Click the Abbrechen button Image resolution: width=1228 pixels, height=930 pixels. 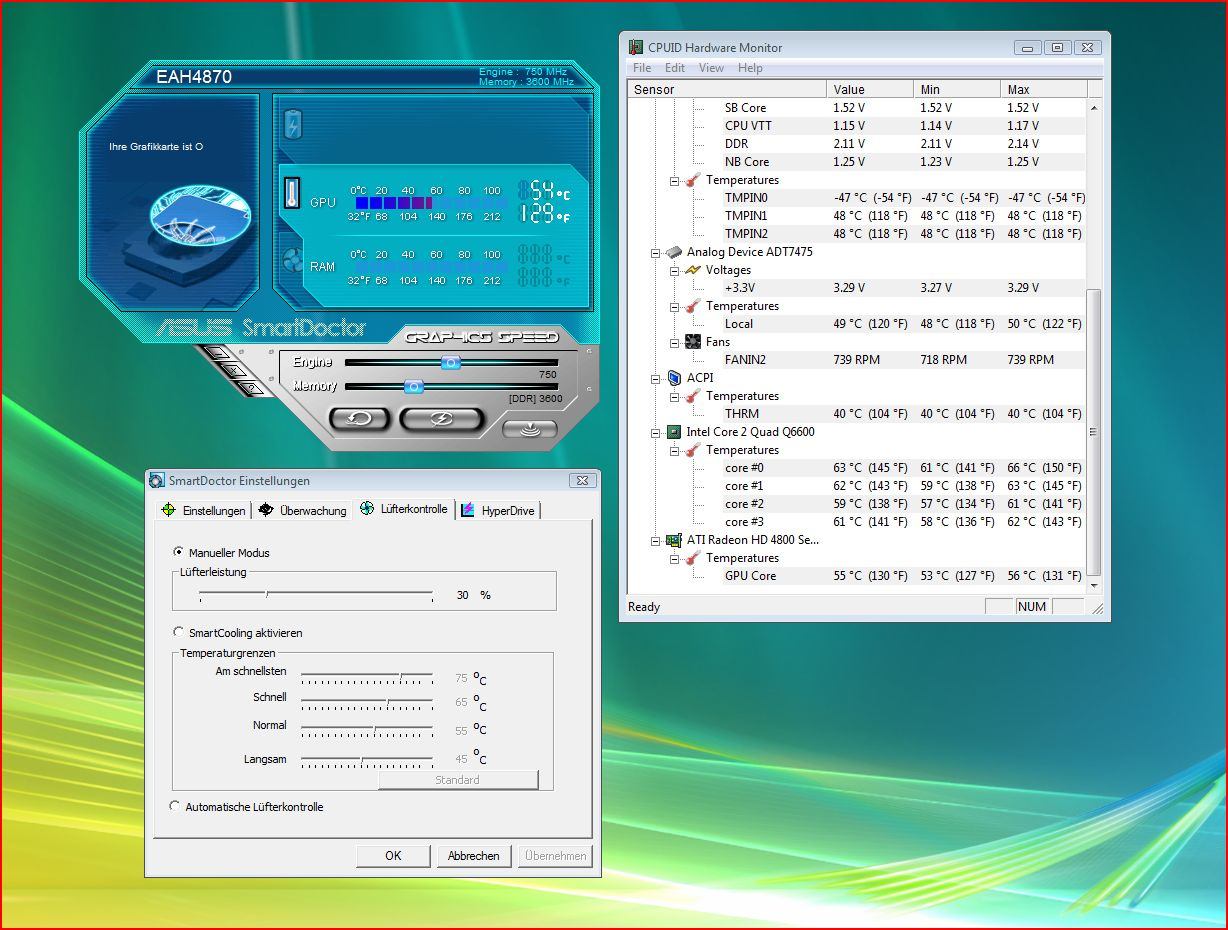[474, 856]
